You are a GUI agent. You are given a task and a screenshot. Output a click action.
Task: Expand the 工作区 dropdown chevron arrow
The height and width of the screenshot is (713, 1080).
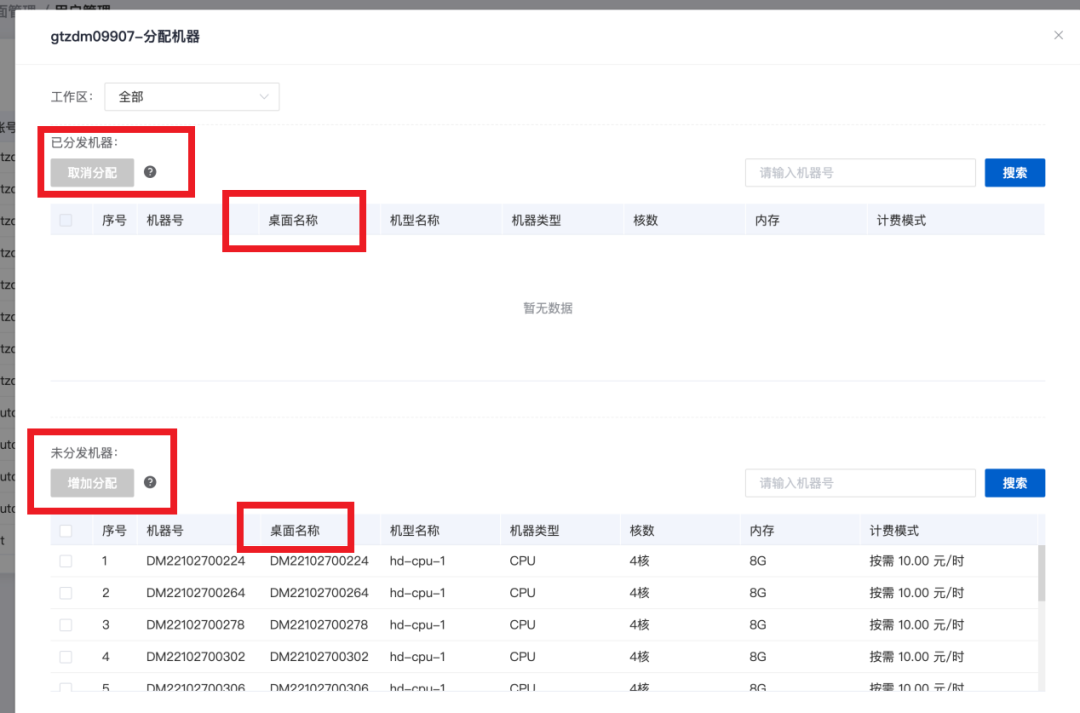[264, 97]
